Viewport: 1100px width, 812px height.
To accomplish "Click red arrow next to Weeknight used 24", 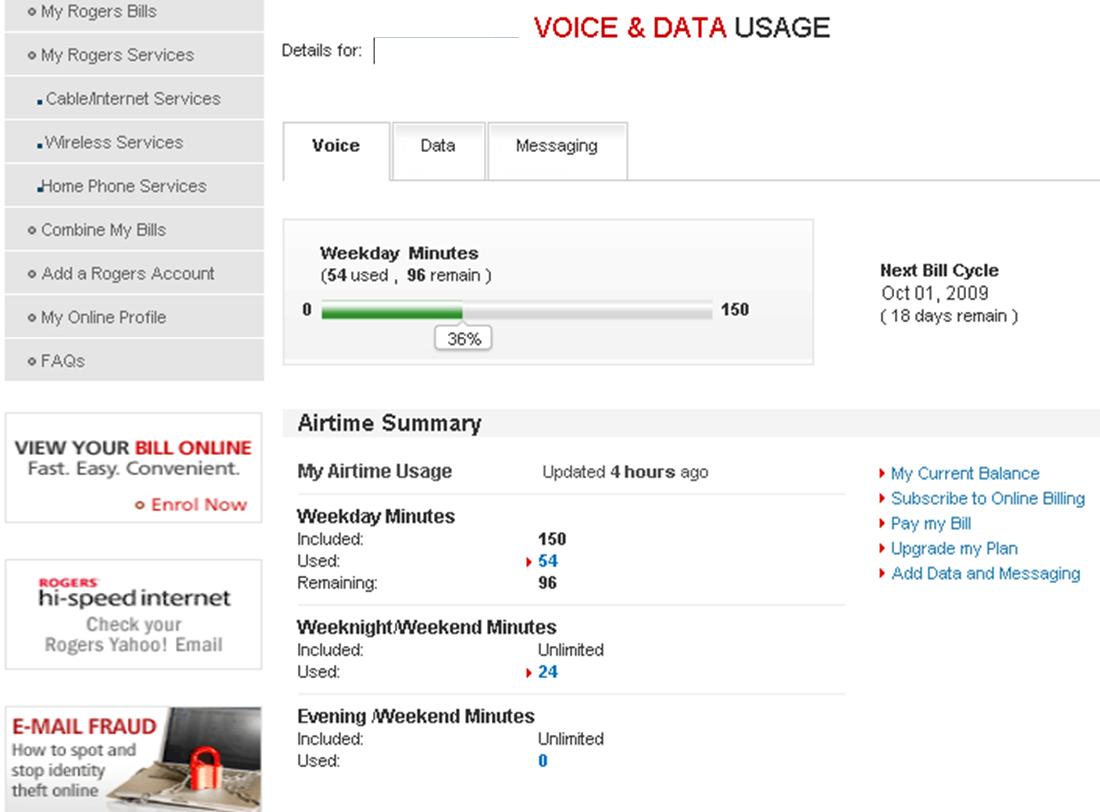I will click(528, 672).
